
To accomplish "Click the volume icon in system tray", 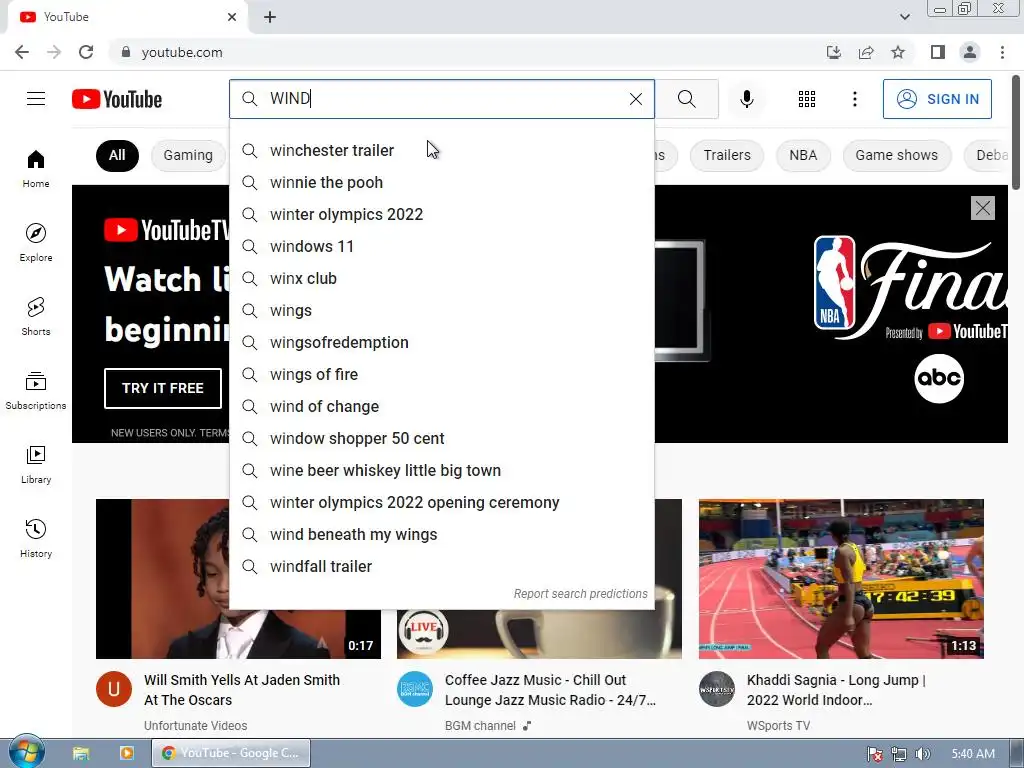I will 921,754.
